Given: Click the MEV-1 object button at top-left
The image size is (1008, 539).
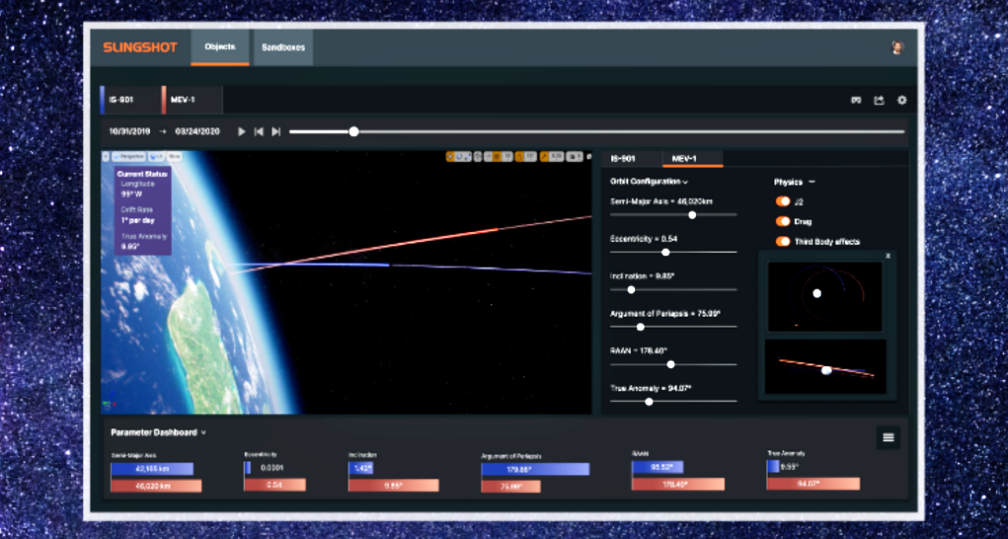Looking at the screenshot, I should 192,100.
